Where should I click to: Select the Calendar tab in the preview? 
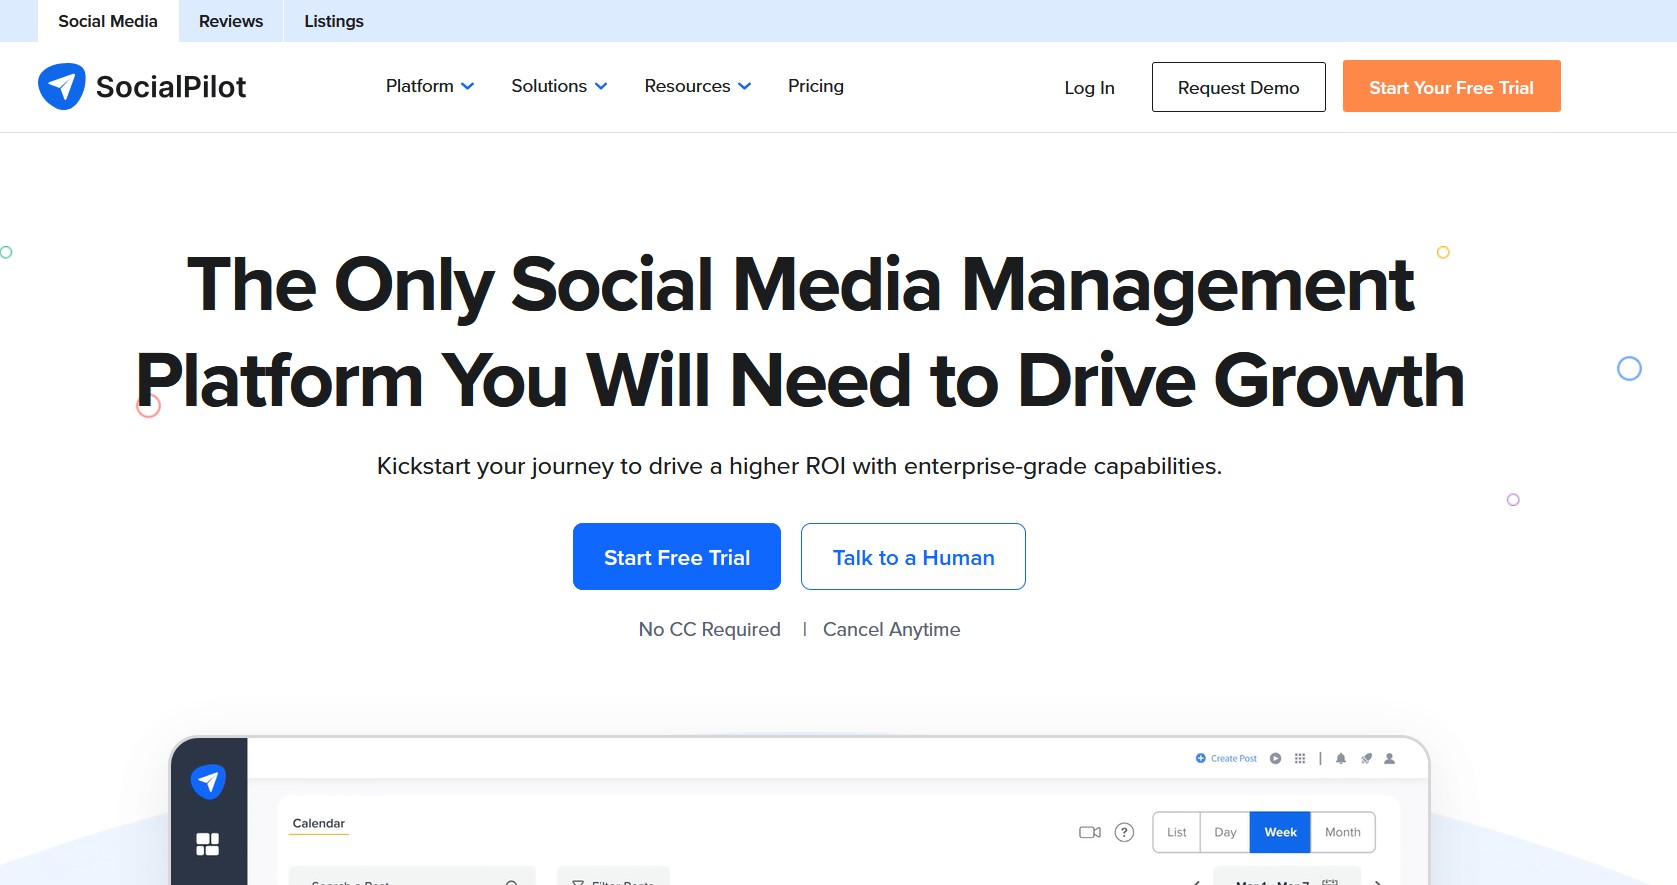pyautogui.click(x=319, y=824)
